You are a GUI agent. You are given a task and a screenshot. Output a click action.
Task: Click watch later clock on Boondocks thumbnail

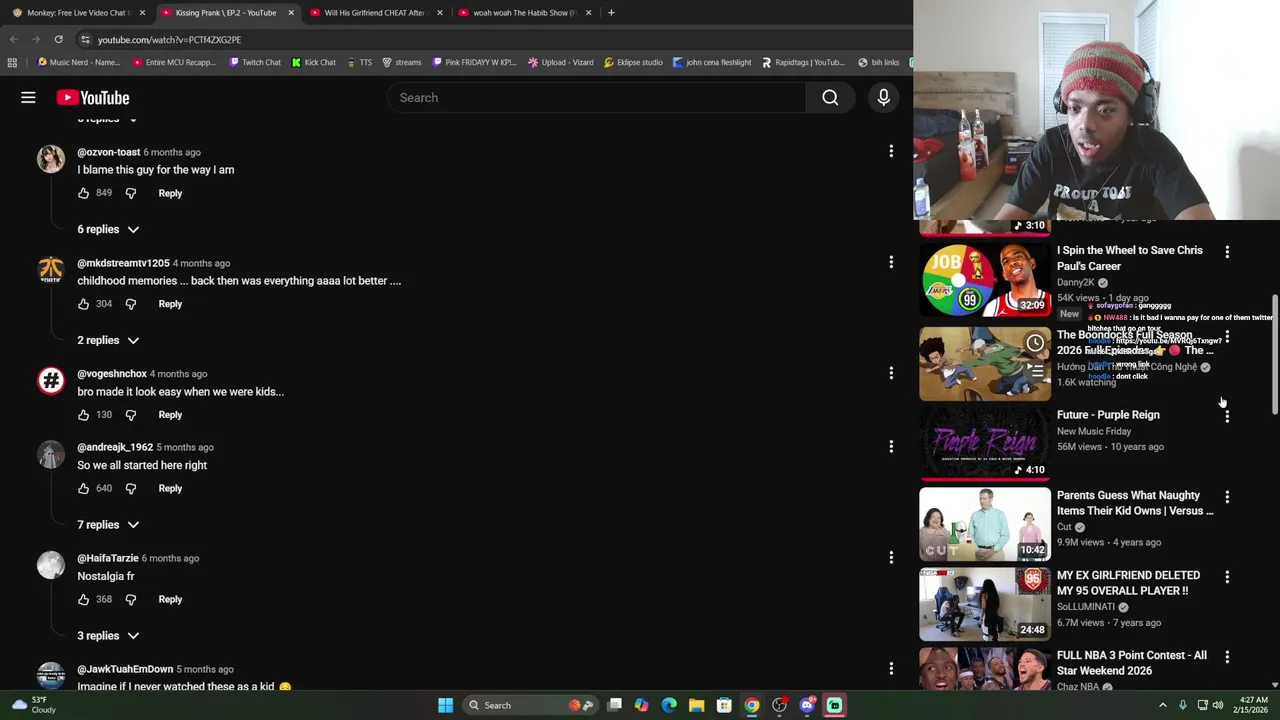tap(1035, 344)
